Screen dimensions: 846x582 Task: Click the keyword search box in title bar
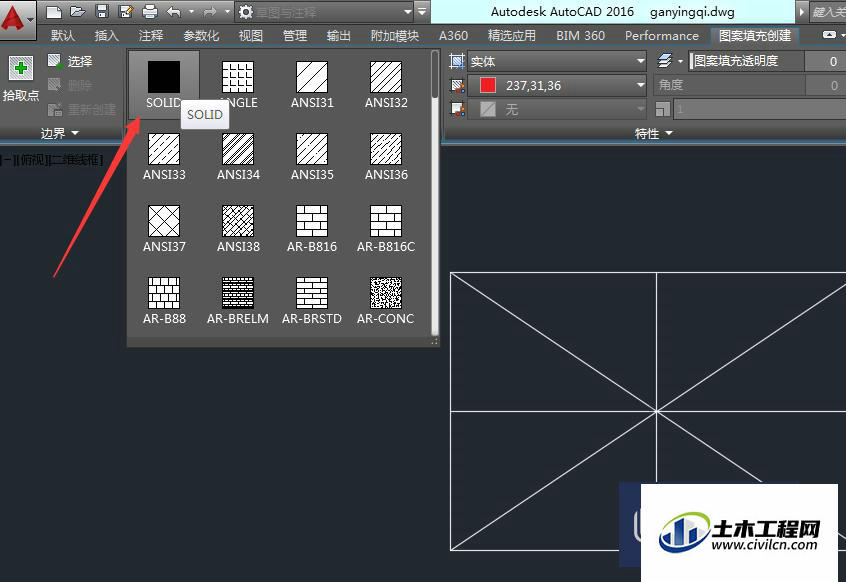828,12
